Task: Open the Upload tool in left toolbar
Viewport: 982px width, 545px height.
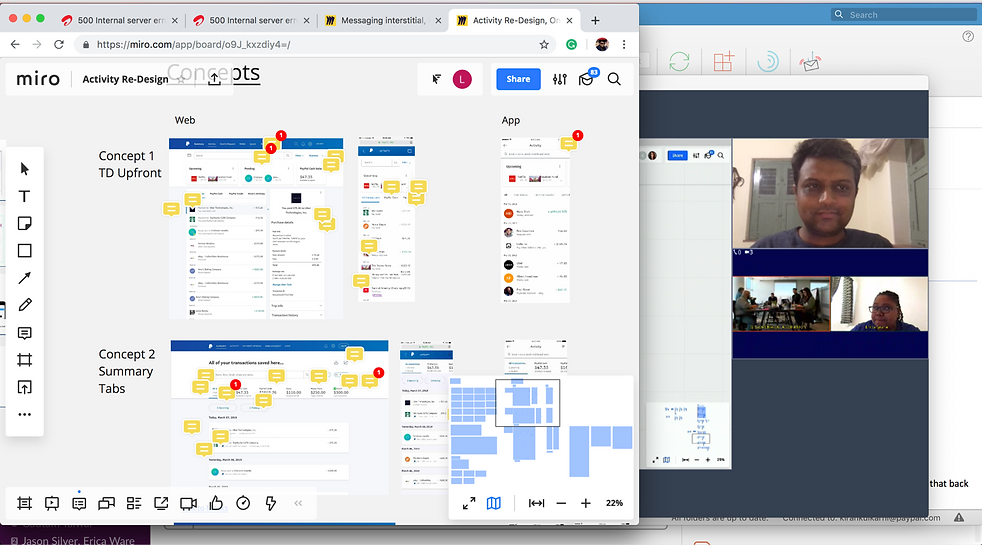Action: click(24, 387)
